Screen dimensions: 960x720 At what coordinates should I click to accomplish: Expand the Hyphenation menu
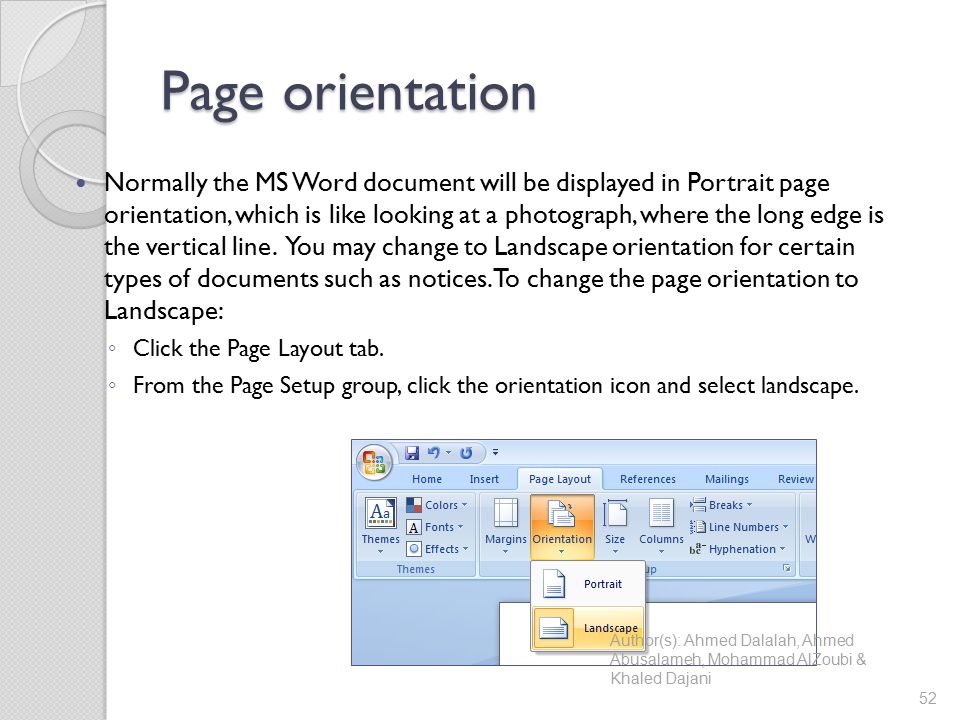[x=737, y=549]
